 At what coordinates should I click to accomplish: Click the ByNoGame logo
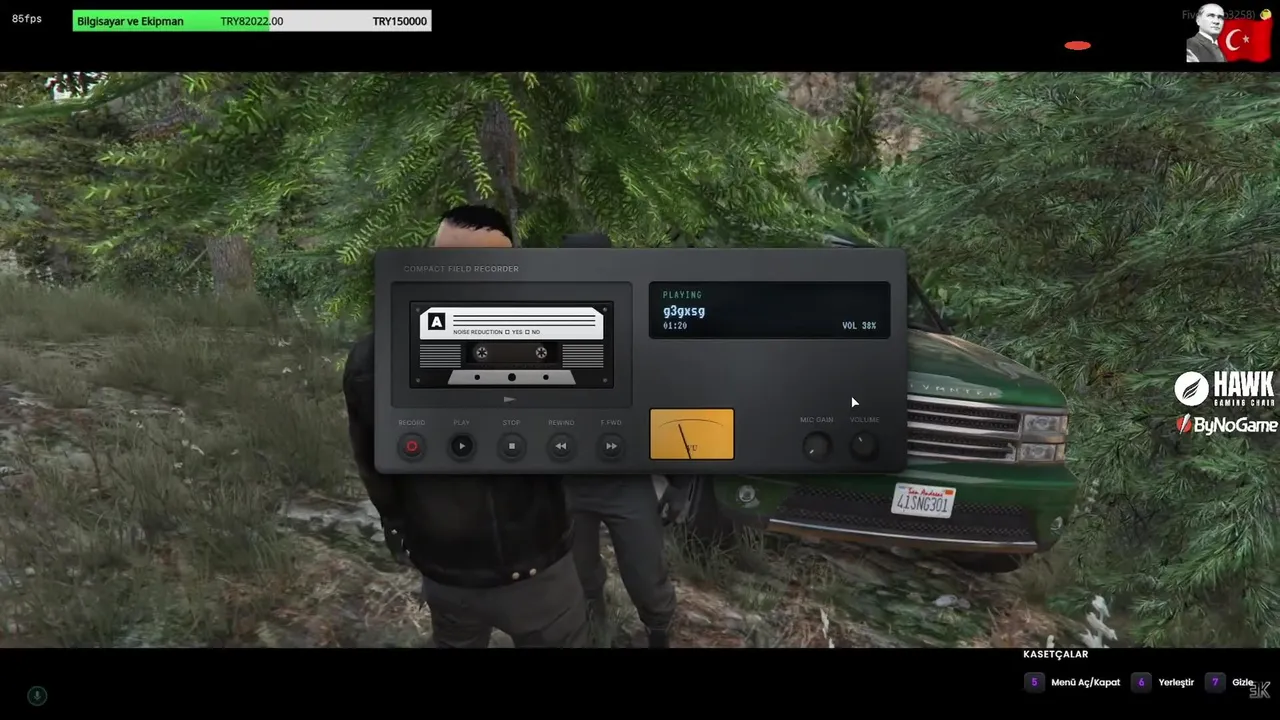(x=1227, y=425)
